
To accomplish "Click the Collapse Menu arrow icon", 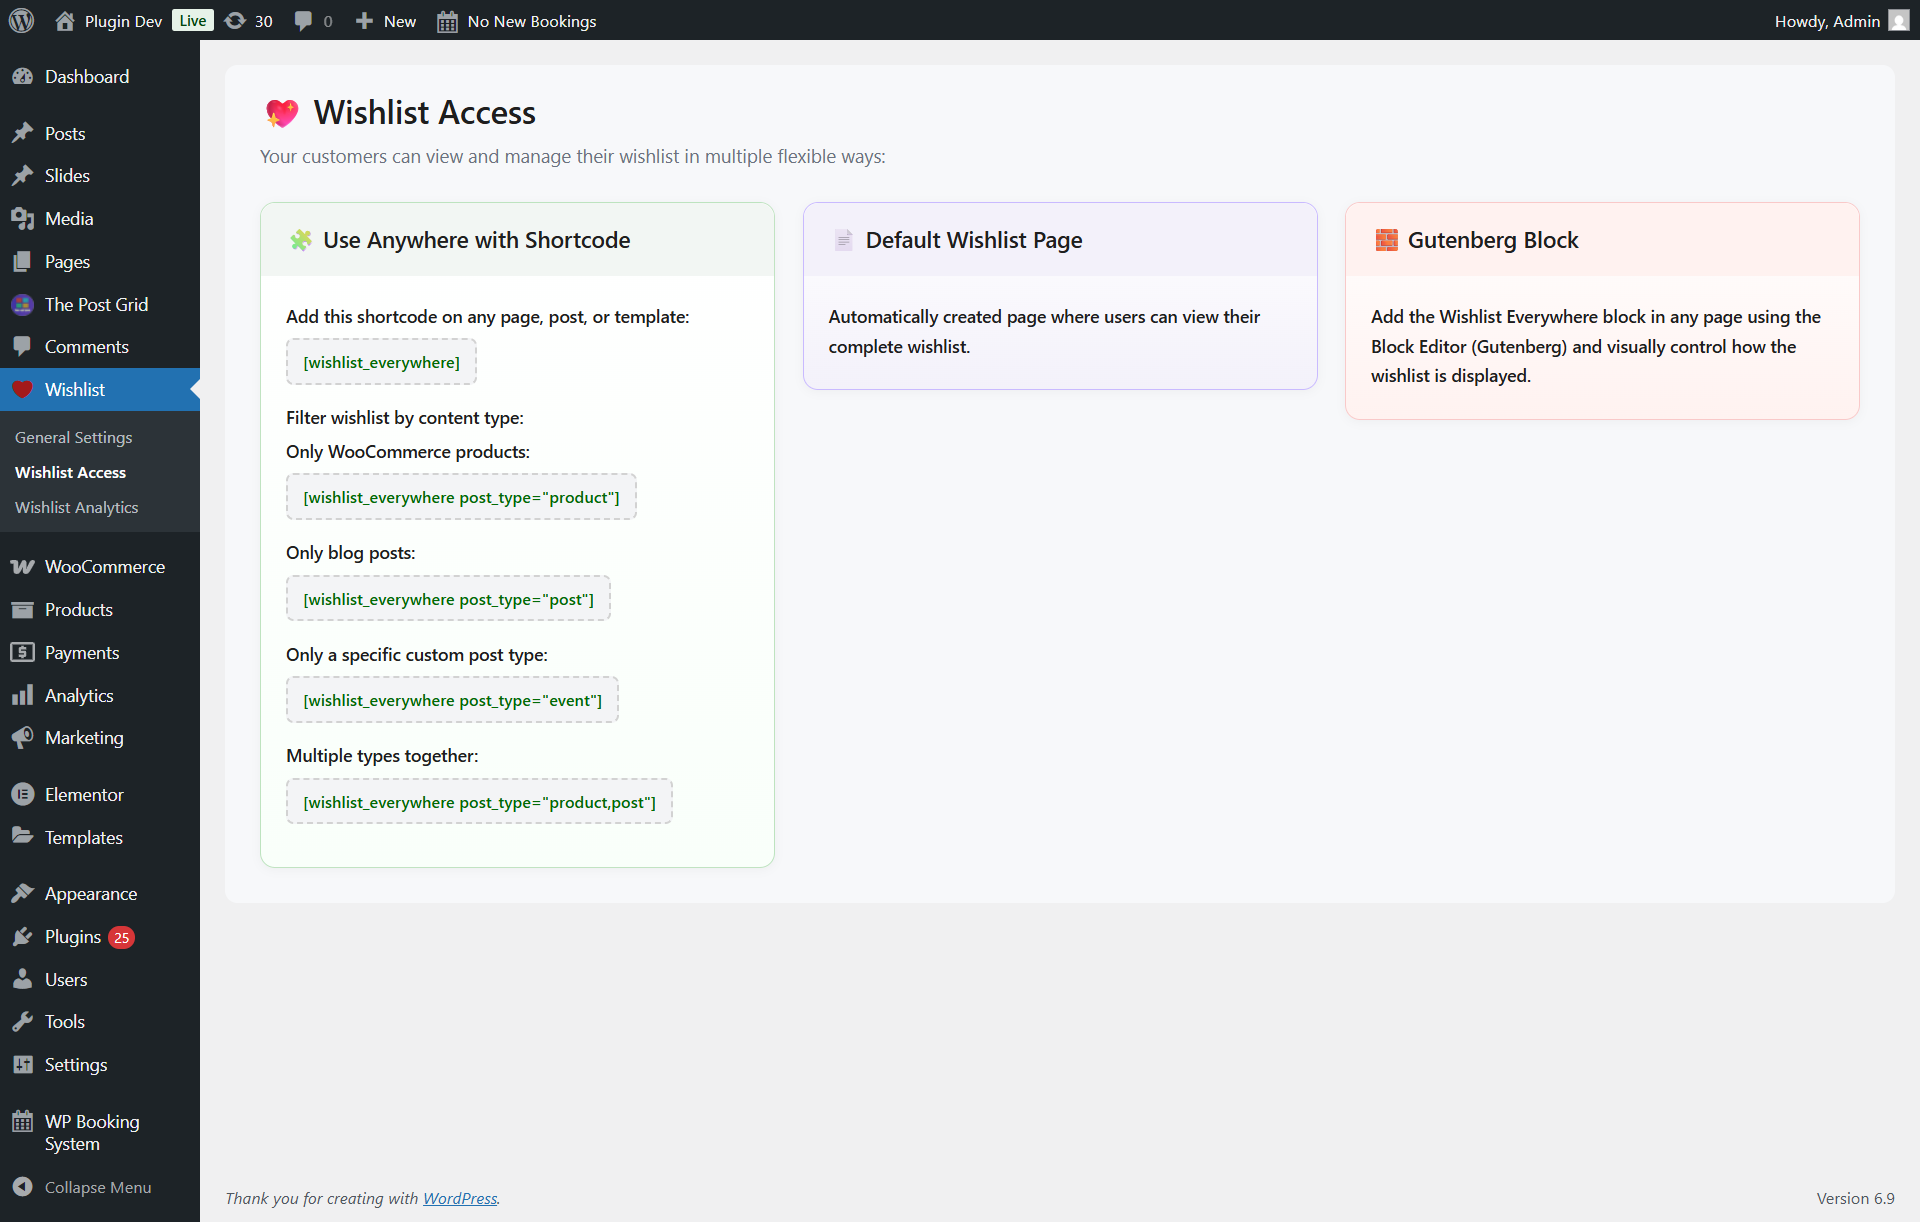I will (22, 1187).
